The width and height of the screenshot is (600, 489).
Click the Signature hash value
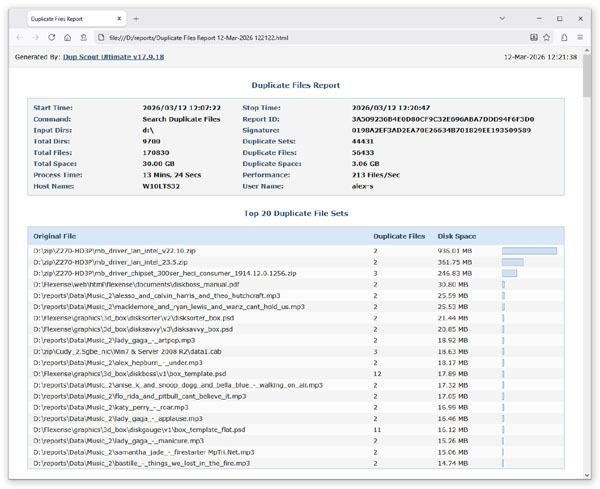441,130
